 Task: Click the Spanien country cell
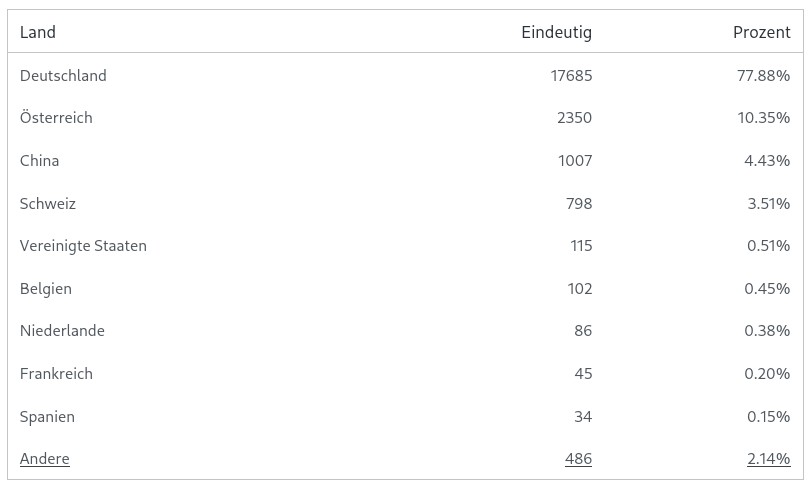tap(47, 416)
